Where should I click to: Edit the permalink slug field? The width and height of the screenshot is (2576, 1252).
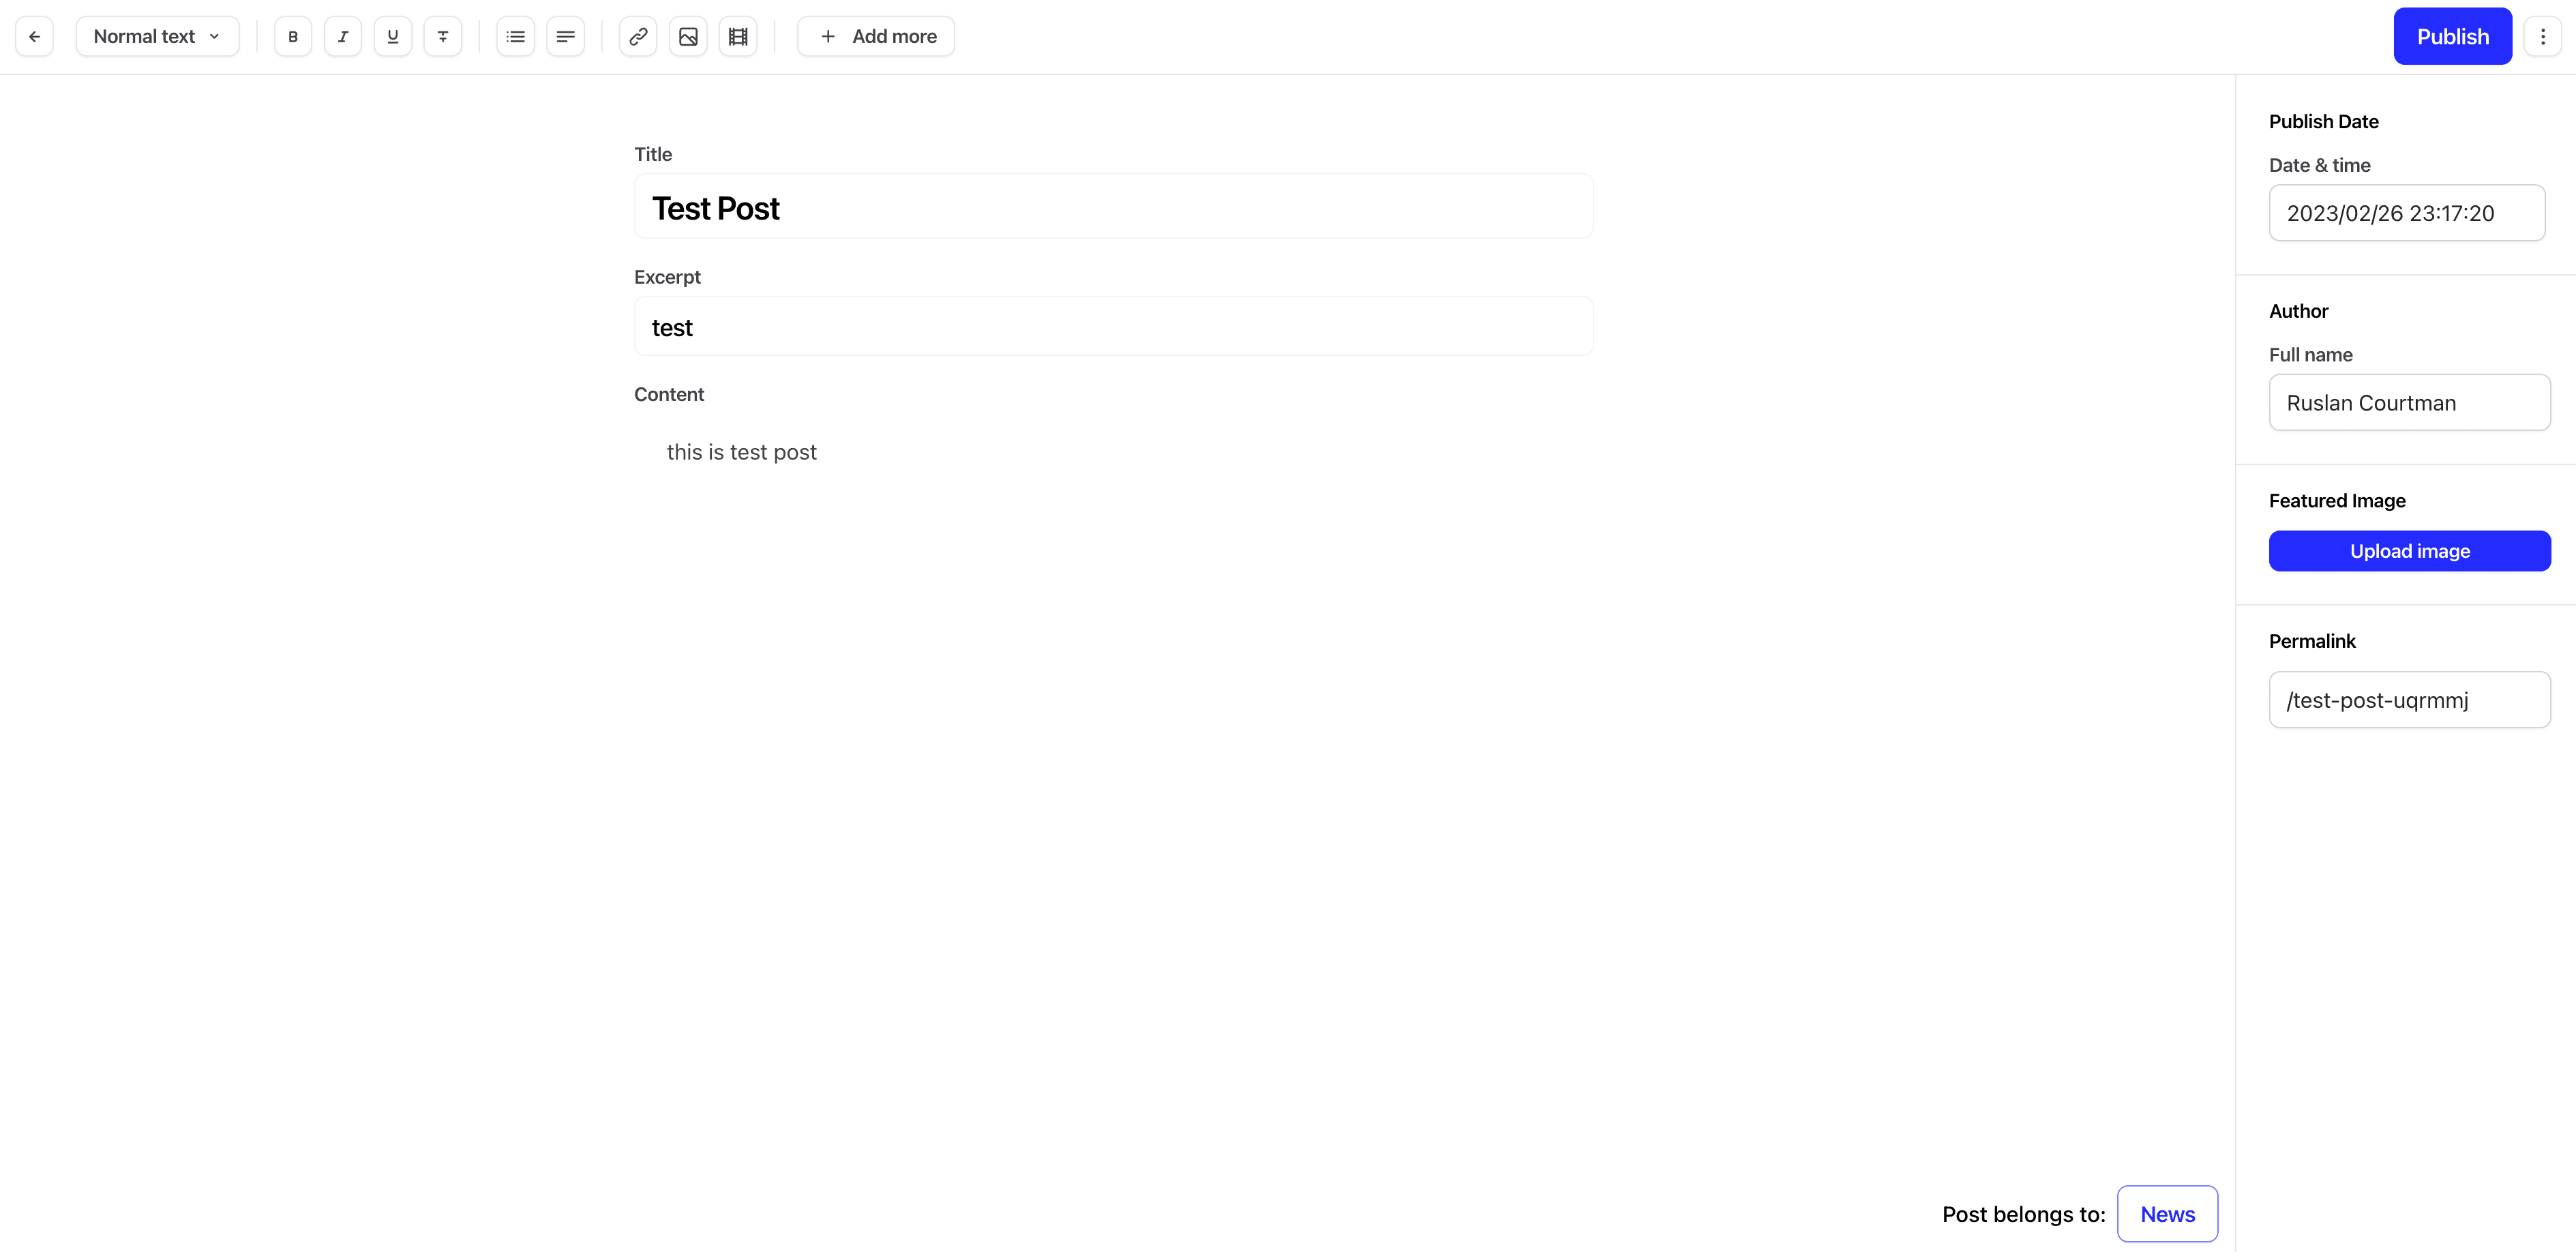point(2410,699)
